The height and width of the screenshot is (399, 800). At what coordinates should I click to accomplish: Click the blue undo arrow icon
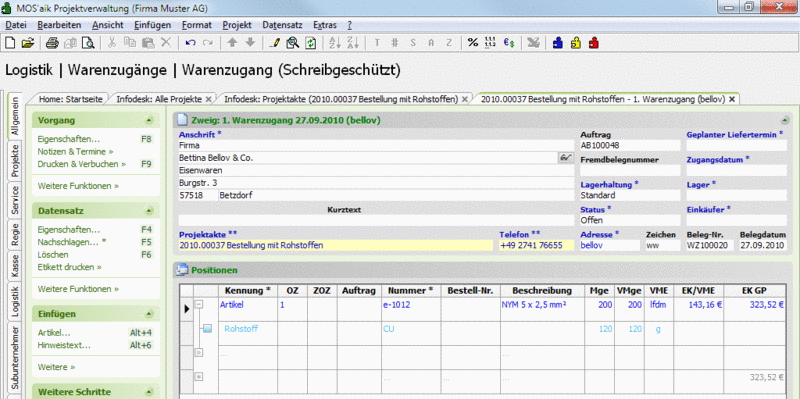tap(190, 43)
